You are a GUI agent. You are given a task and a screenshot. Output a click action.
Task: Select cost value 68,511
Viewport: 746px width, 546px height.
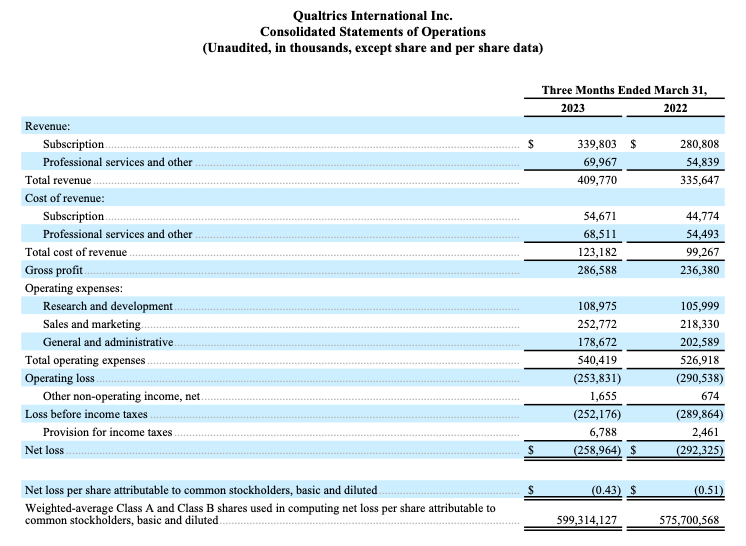(600, 234)
